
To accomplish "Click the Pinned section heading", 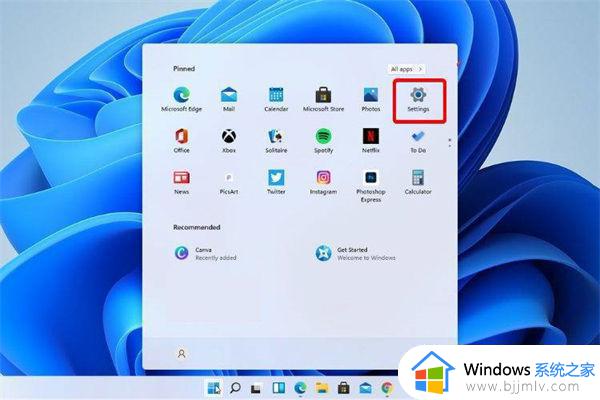I will tap(184, 69).
